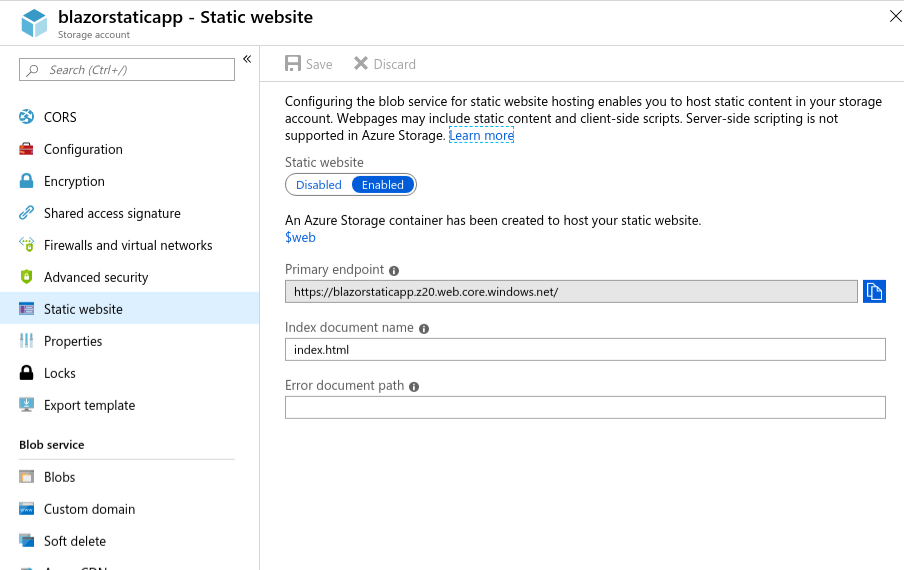Set Static website to Disabled
904x570 pixels.
click(319, 185)
